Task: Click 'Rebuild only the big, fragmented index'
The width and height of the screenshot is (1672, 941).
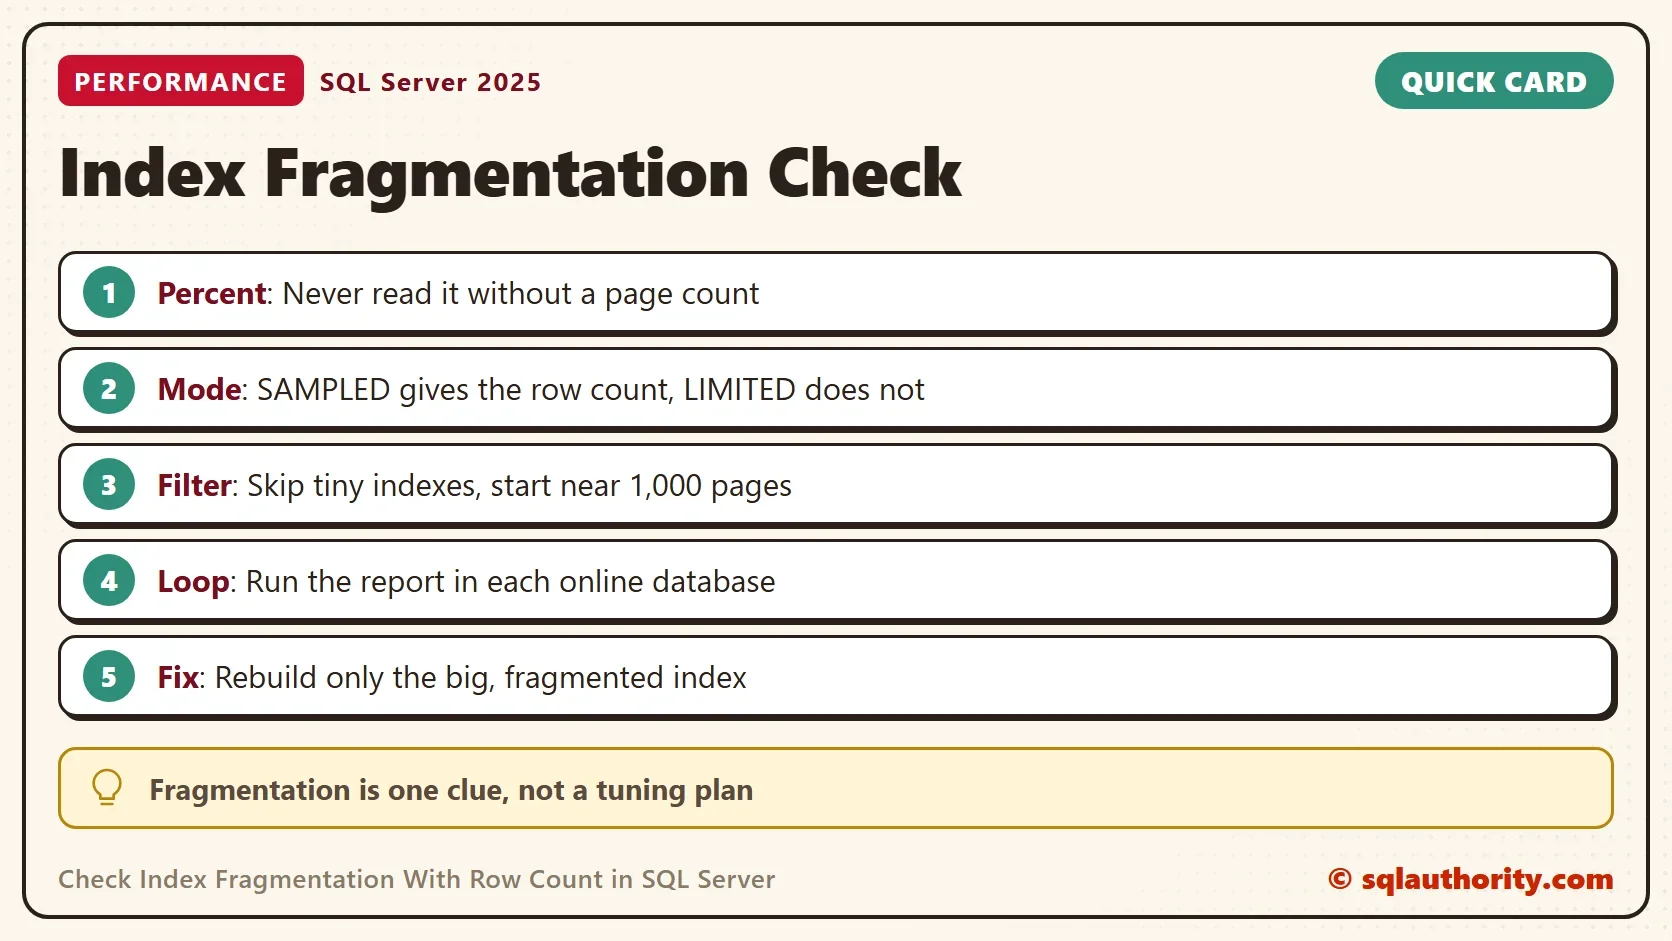Action: coord(481,678)
